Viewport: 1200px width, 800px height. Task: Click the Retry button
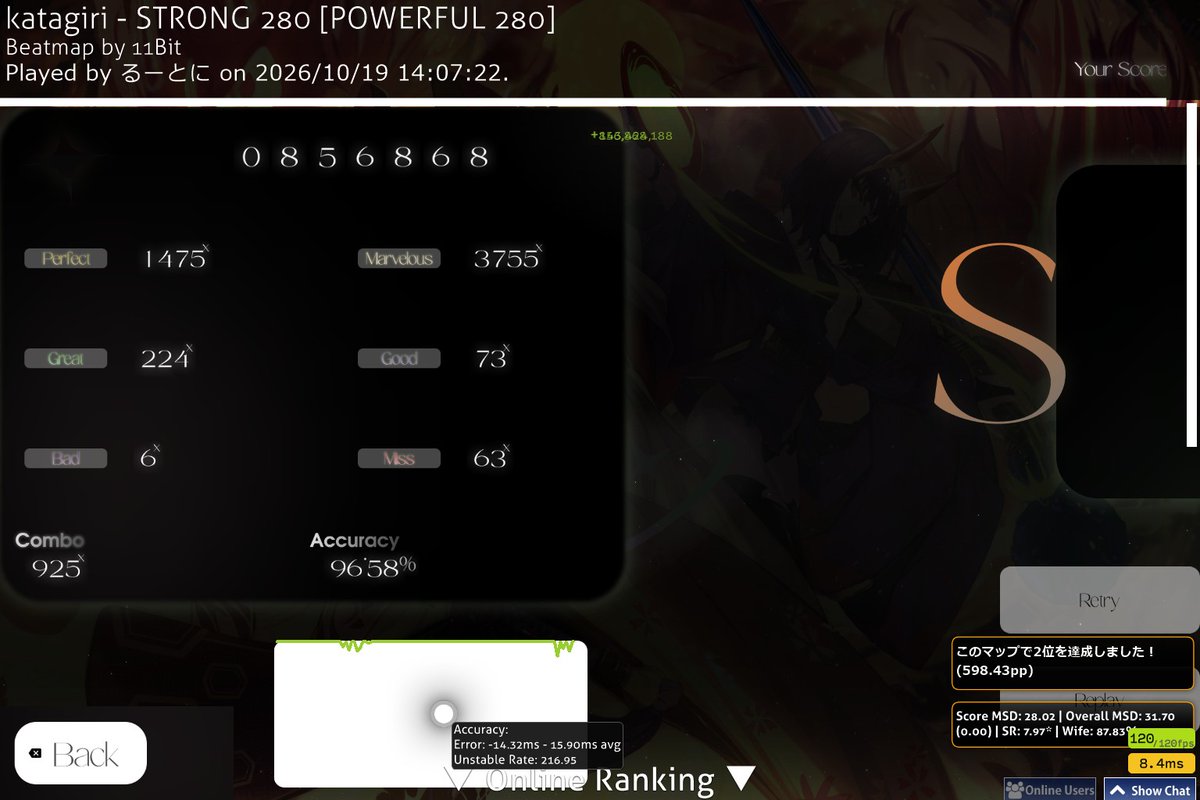[1098, 600]
